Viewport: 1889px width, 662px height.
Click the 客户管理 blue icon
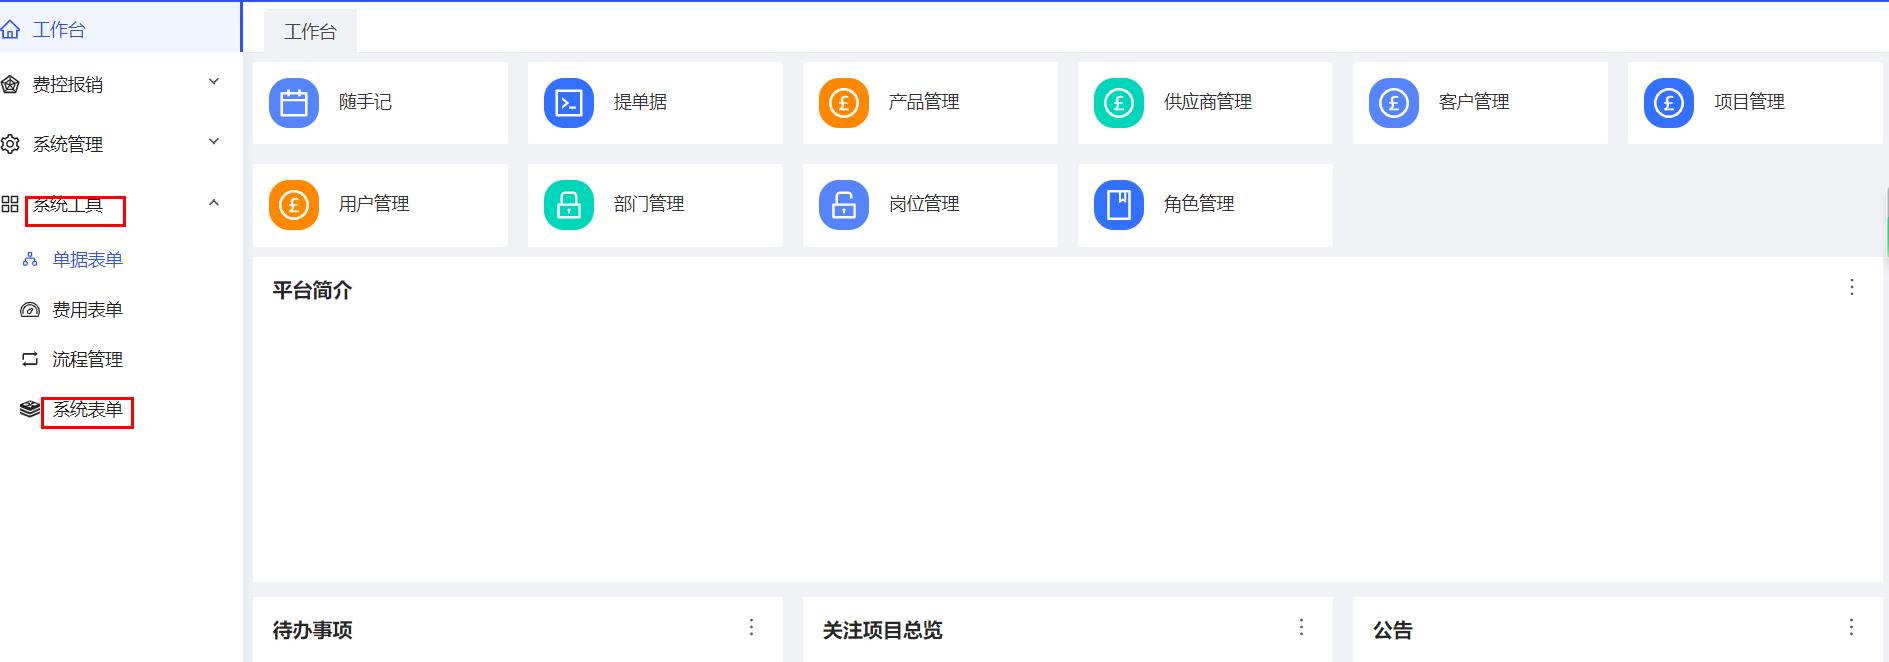[x=1393, y=103]
